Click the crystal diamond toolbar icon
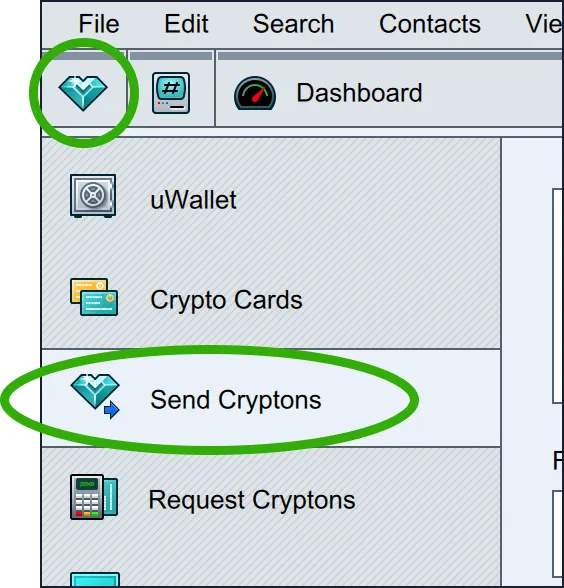This screenshot has width=564, height=588. 83,93
